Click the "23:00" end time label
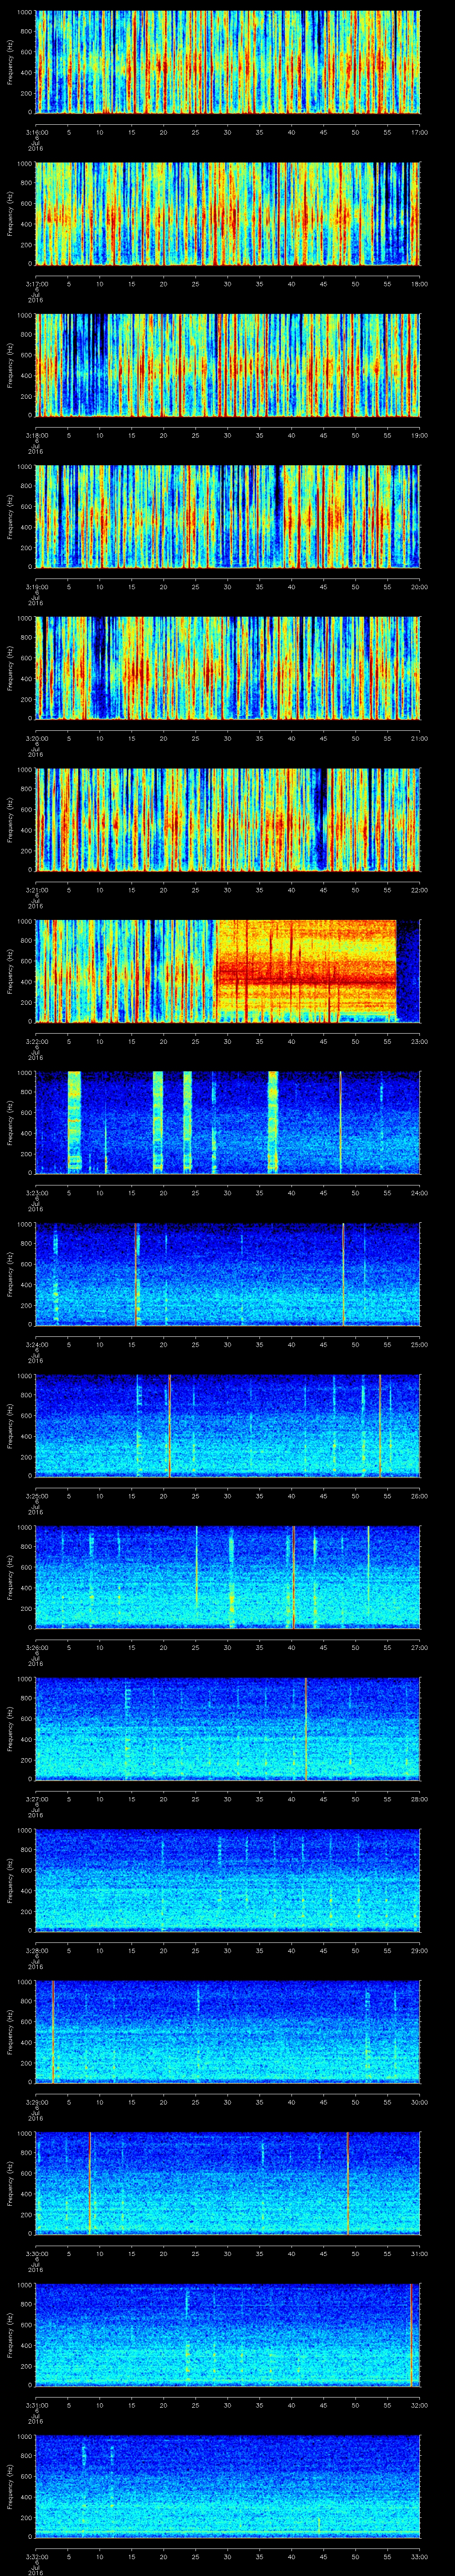This screenshot has width=455, height=2576. point(419,1041)
